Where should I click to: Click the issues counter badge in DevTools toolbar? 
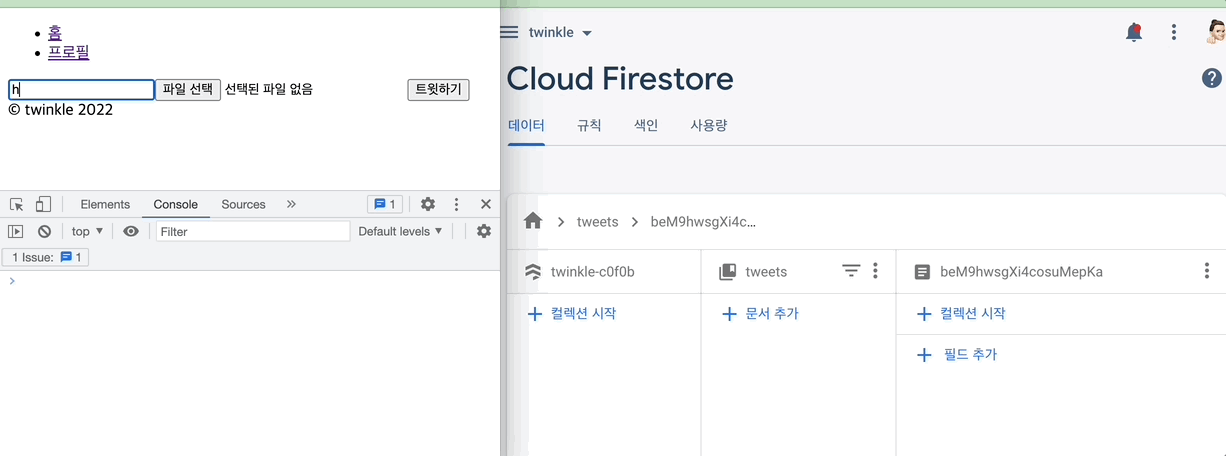[385, 204]
